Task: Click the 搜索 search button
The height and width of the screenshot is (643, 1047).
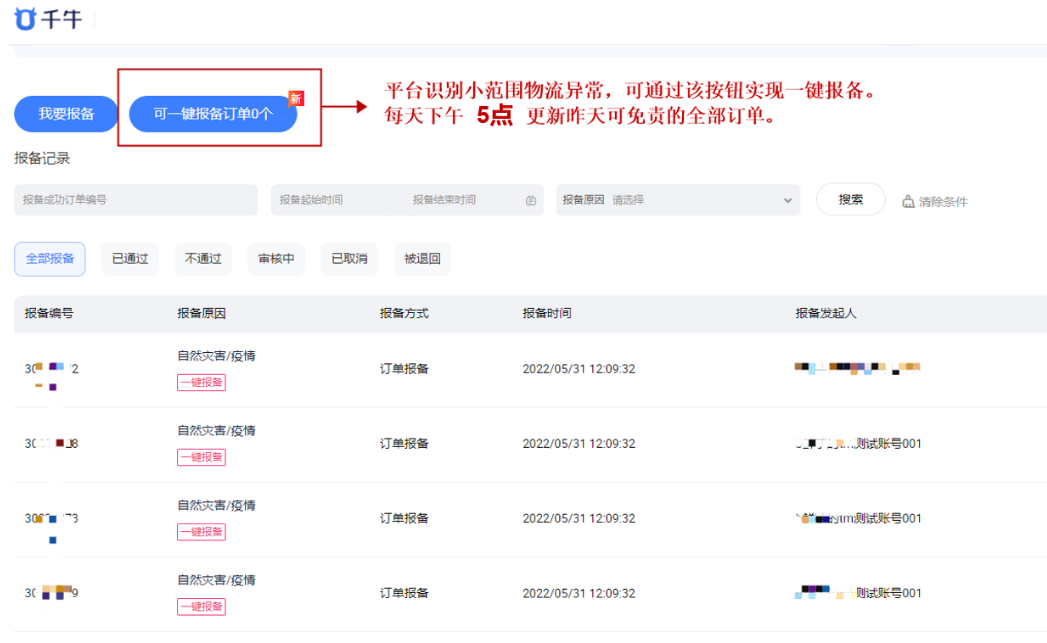Action: click(x=850, y=200)
